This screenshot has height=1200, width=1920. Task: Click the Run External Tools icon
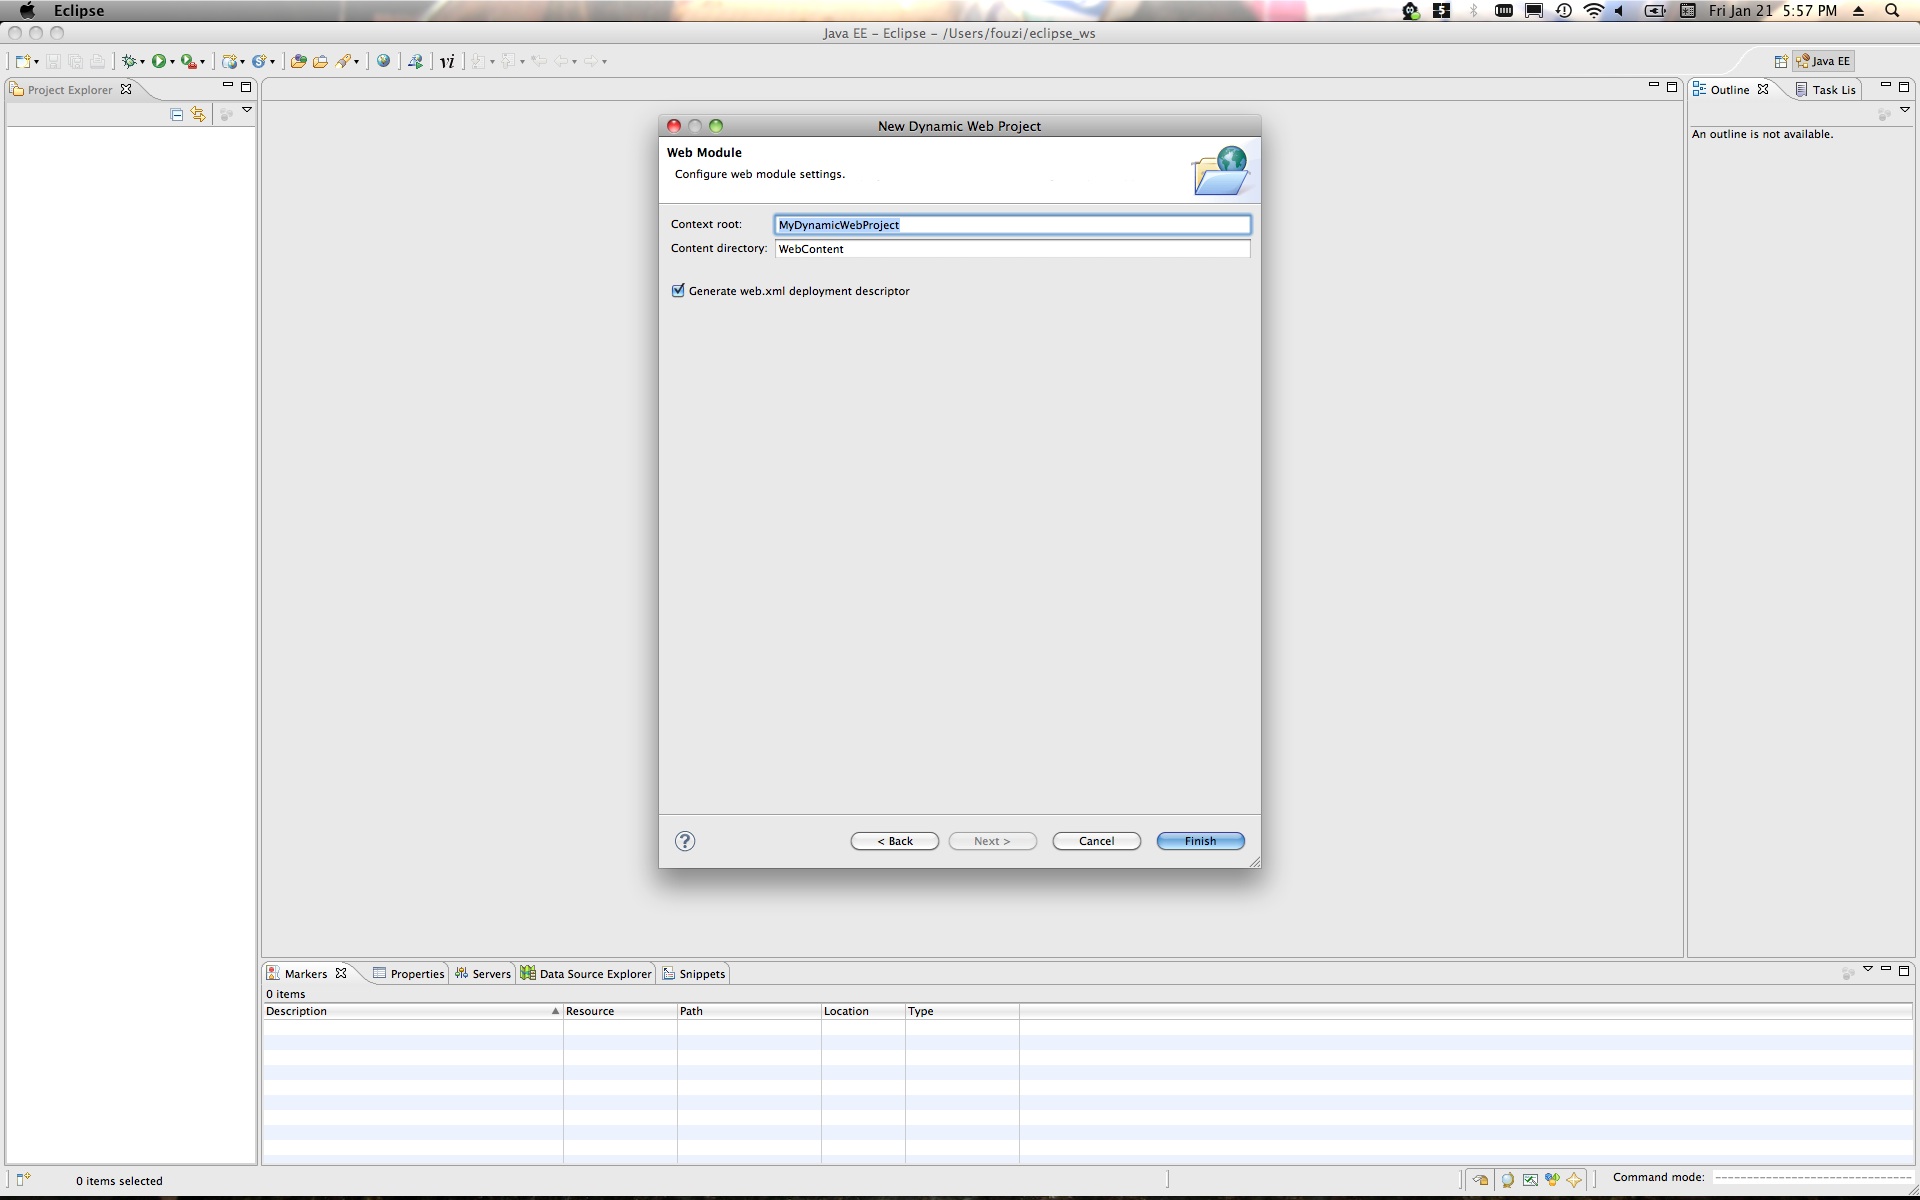click(x=188, y=61)
